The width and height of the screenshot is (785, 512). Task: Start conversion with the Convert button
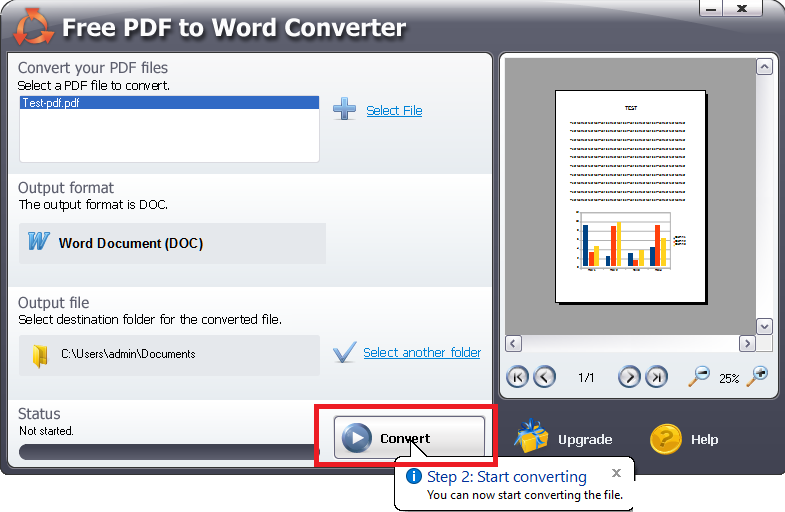(410, 437)
